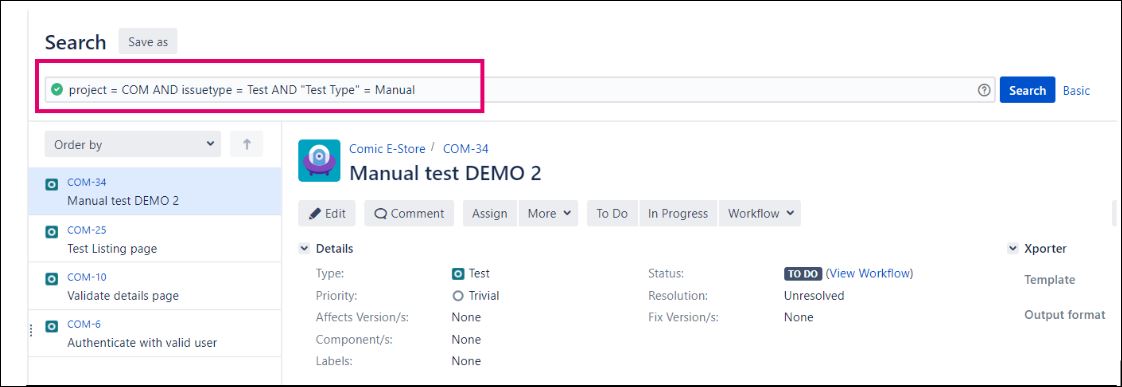Open the More actions dropdown
Screen dimensions: 1122x387
(x=549, y=213)
